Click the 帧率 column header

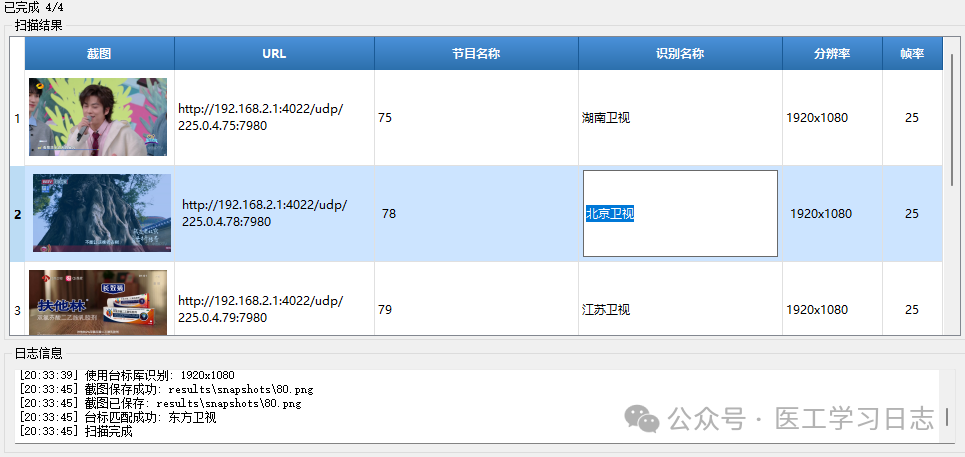(911, 54)
